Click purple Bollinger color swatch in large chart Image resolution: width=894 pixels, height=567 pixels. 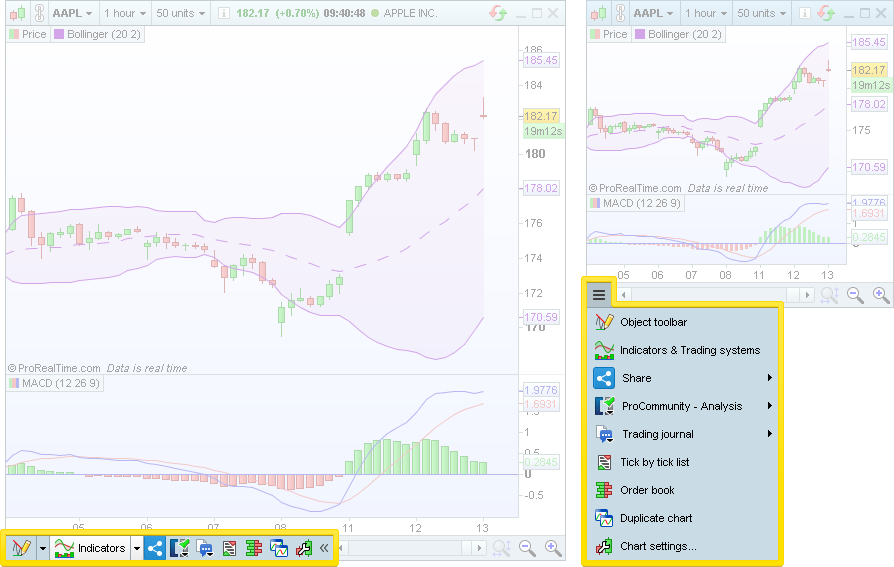pos(59,33)
